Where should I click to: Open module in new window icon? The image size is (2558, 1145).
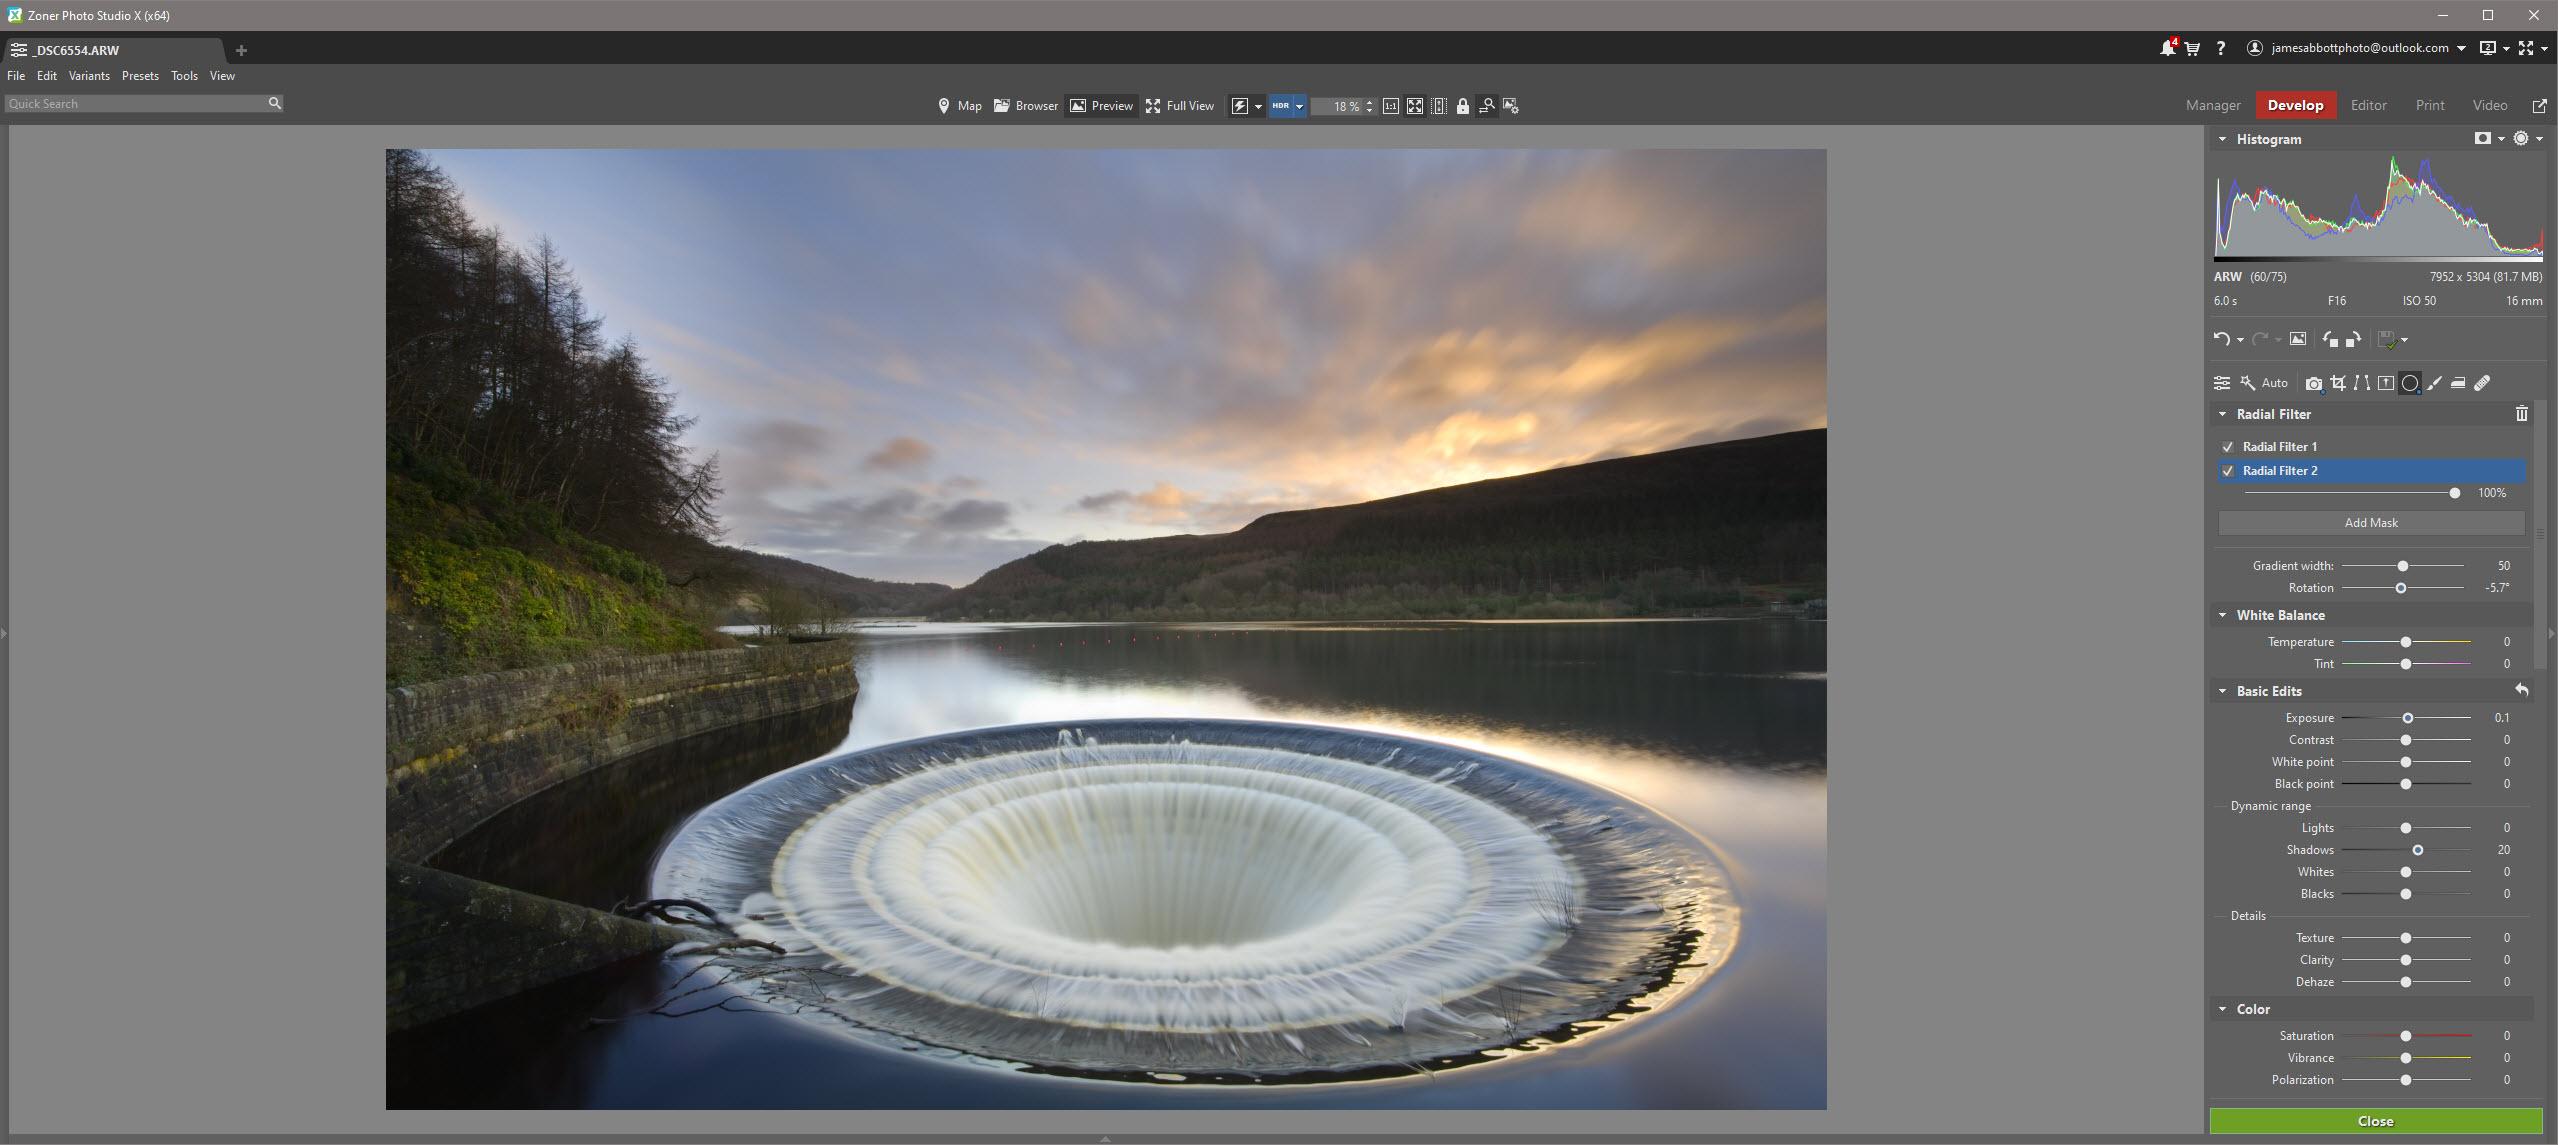point(2539,106)
